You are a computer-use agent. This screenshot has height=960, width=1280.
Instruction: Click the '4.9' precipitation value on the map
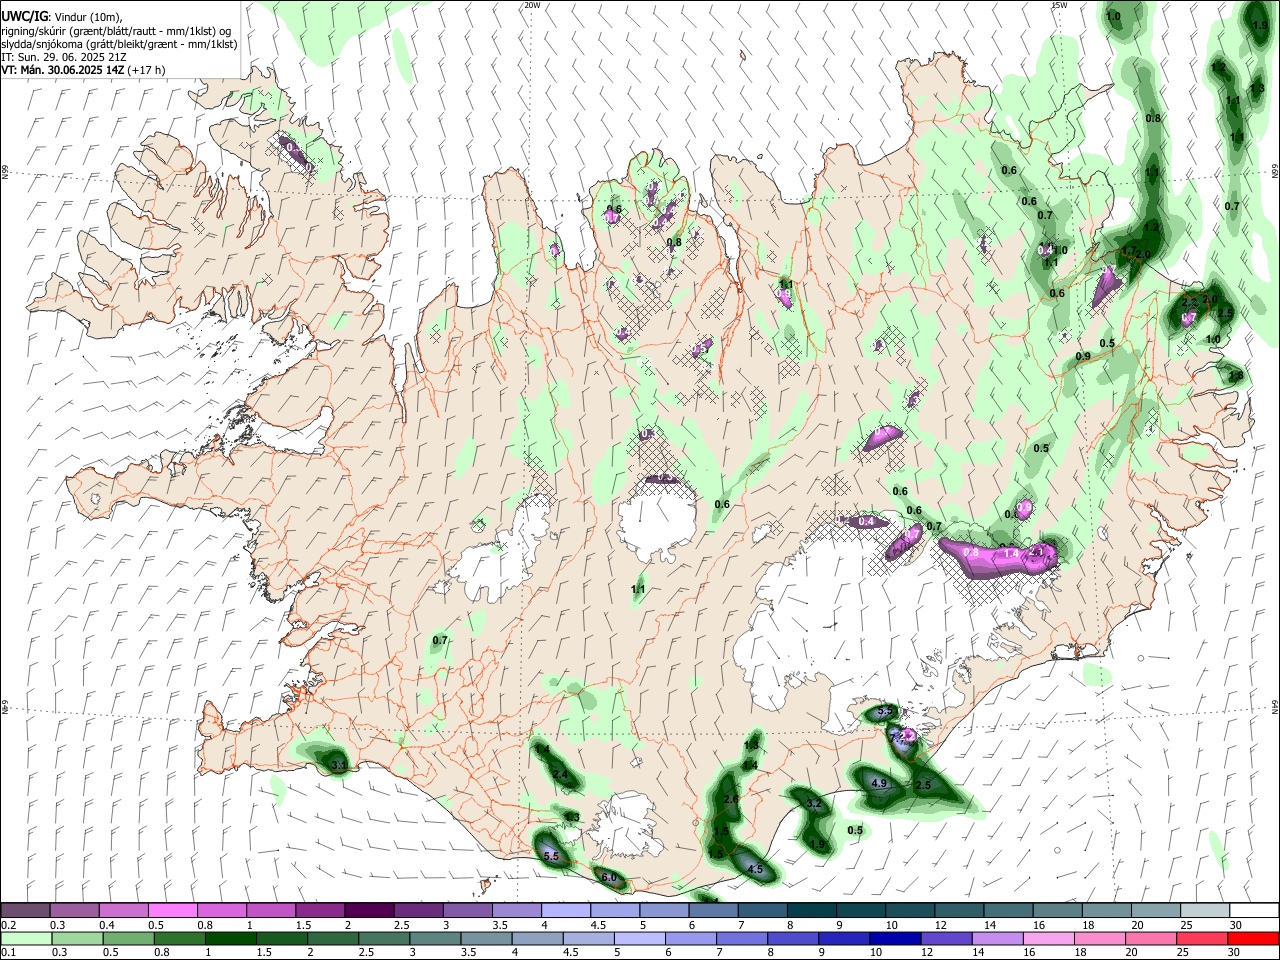point(880,783)
